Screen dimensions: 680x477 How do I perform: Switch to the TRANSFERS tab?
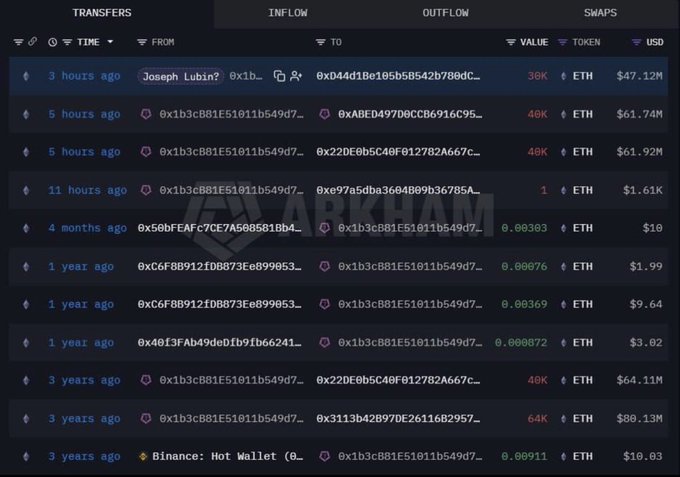click(102, 13)
